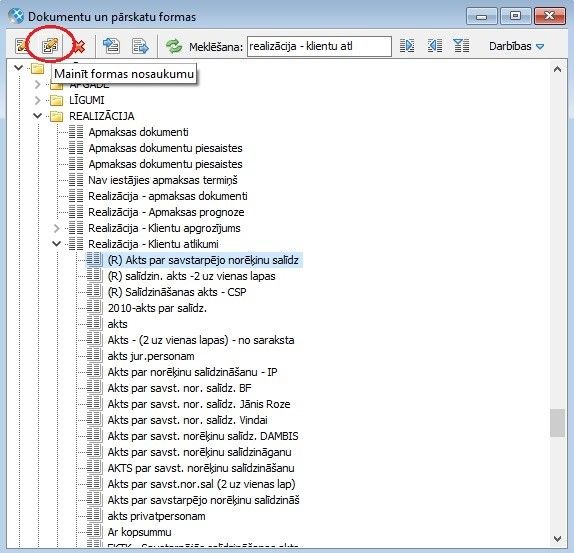Select Ar kopsummu form
This screenshot has width=574, height=553.
click(139, 532)
